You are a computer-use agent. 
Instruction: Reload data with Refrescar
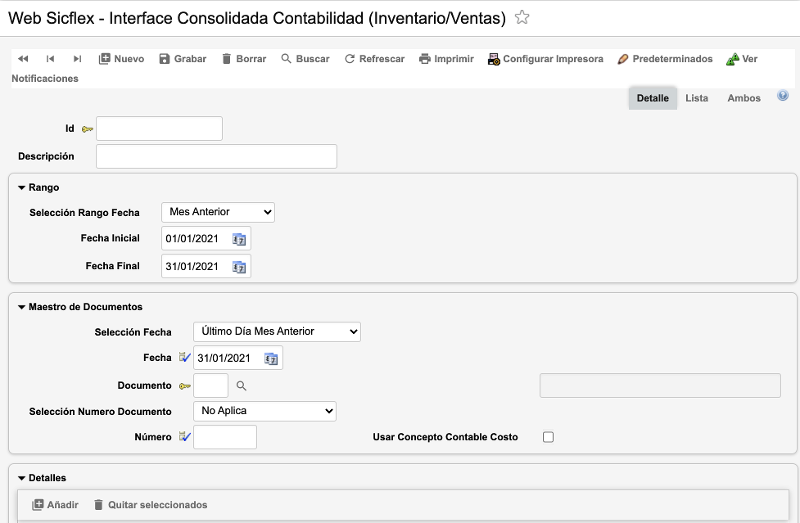(374, 59)
